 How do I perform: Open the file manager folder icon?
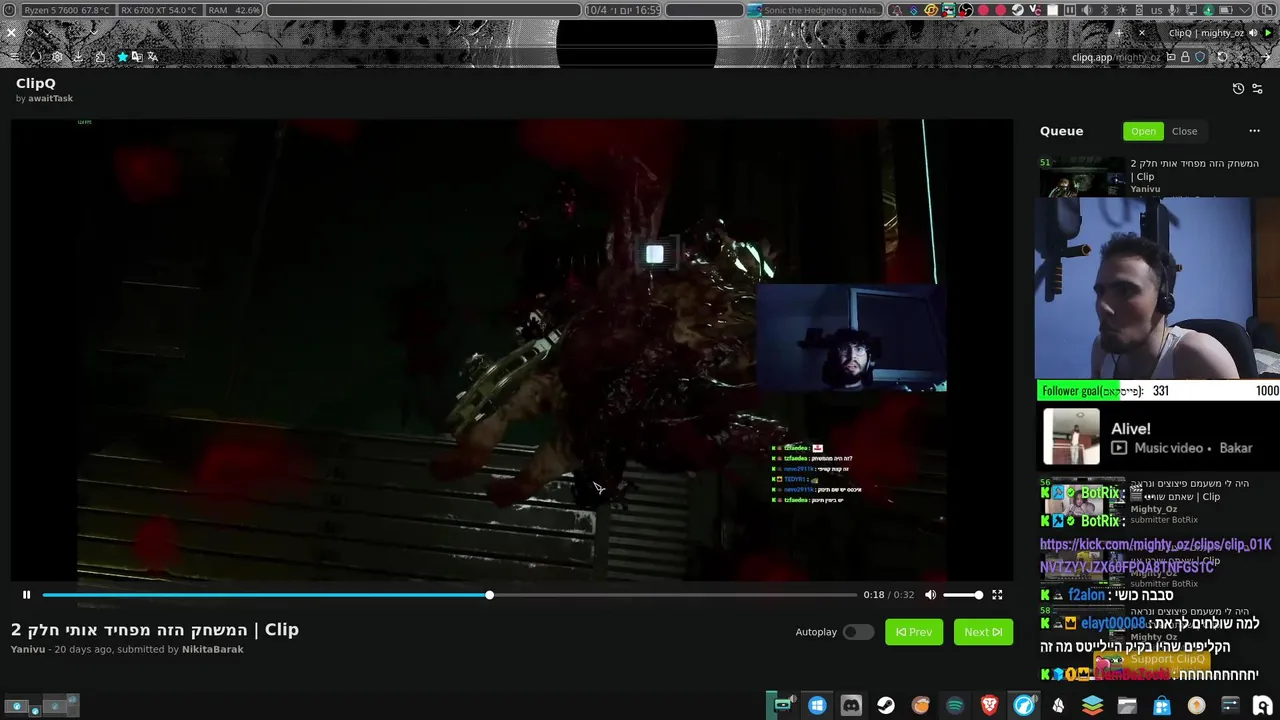pos(1127,706)
